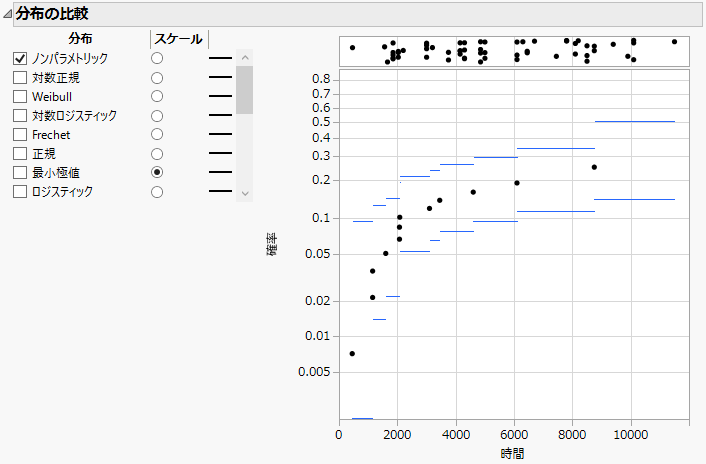Viewport: 706px width, 464px height.
Task: Click the 分布の比較 section title
Action: click(52, 14)
